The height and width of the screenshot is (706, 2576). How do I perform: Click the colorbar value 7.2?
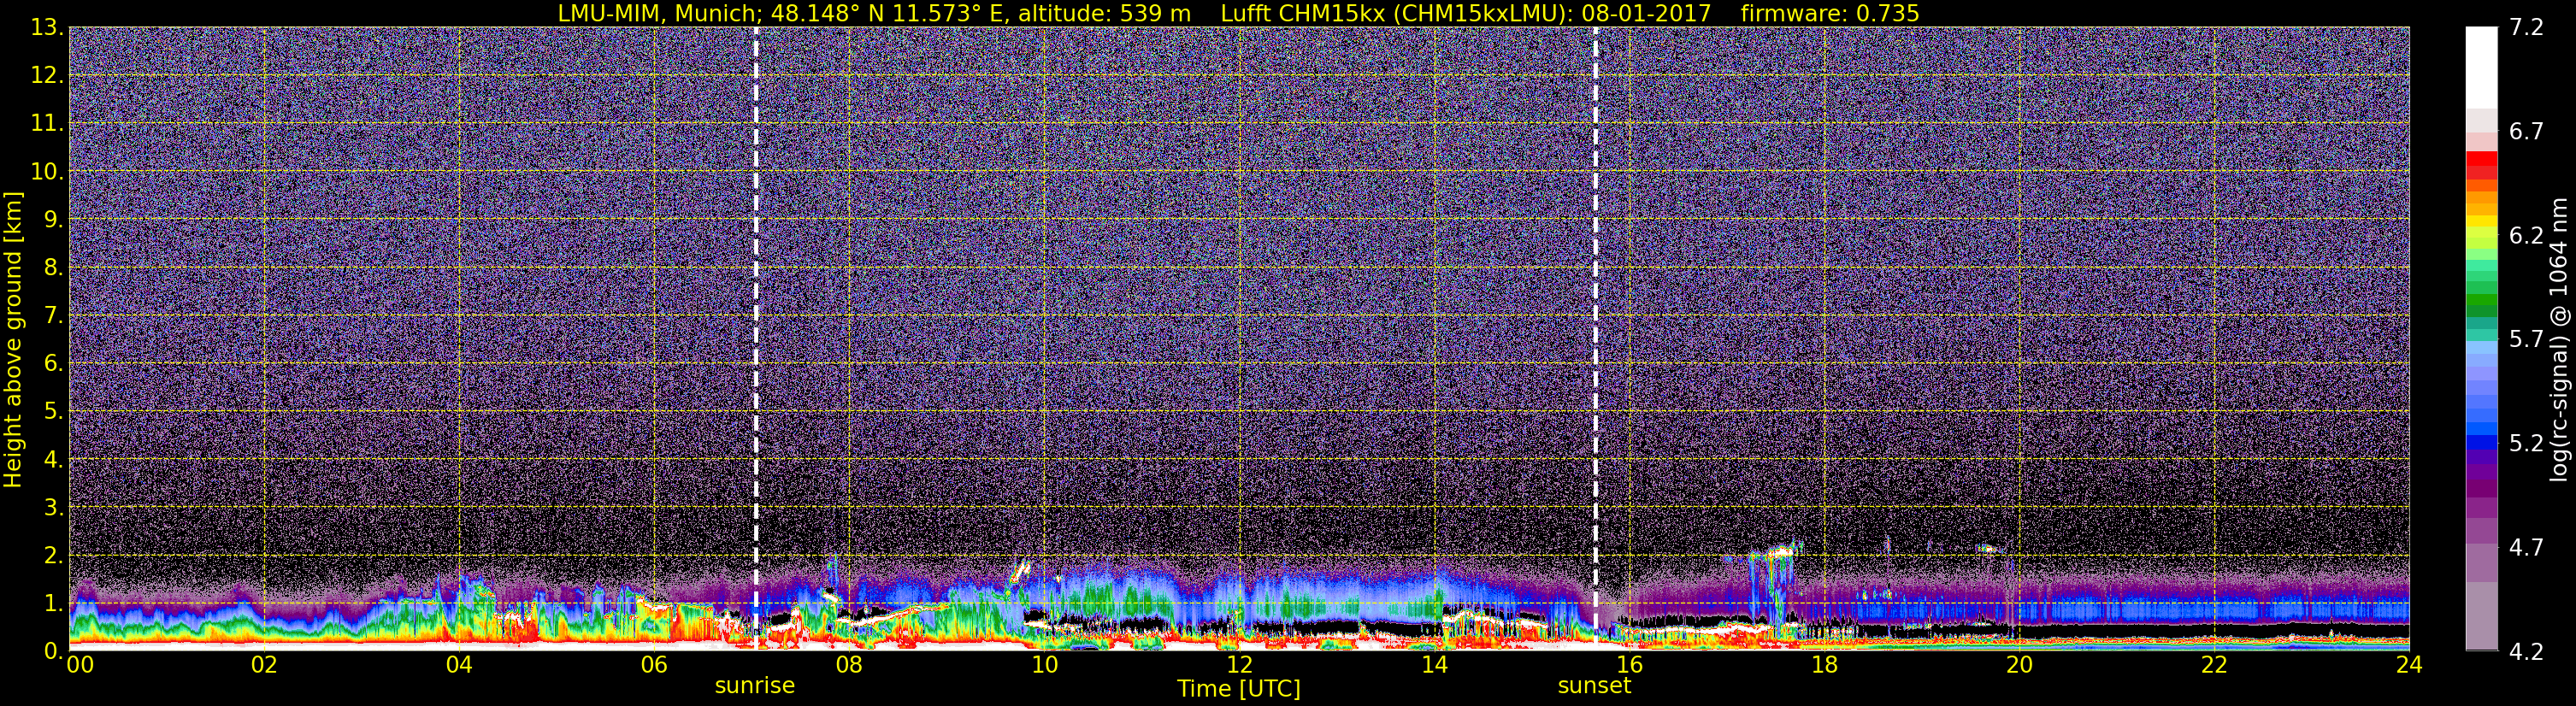[x=2526, y=28]
